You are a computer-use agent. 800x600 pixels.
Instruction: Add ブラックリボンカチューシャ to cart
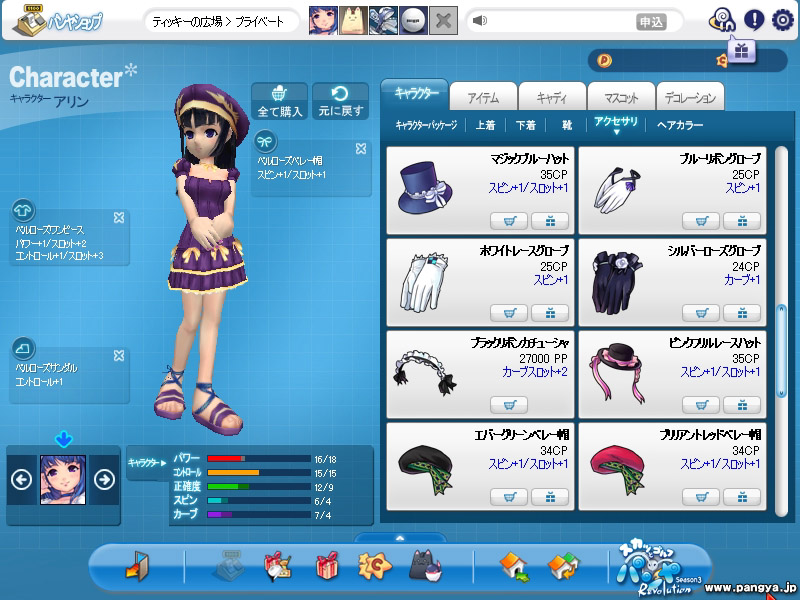pyautogui.click(x=509, y=405)
